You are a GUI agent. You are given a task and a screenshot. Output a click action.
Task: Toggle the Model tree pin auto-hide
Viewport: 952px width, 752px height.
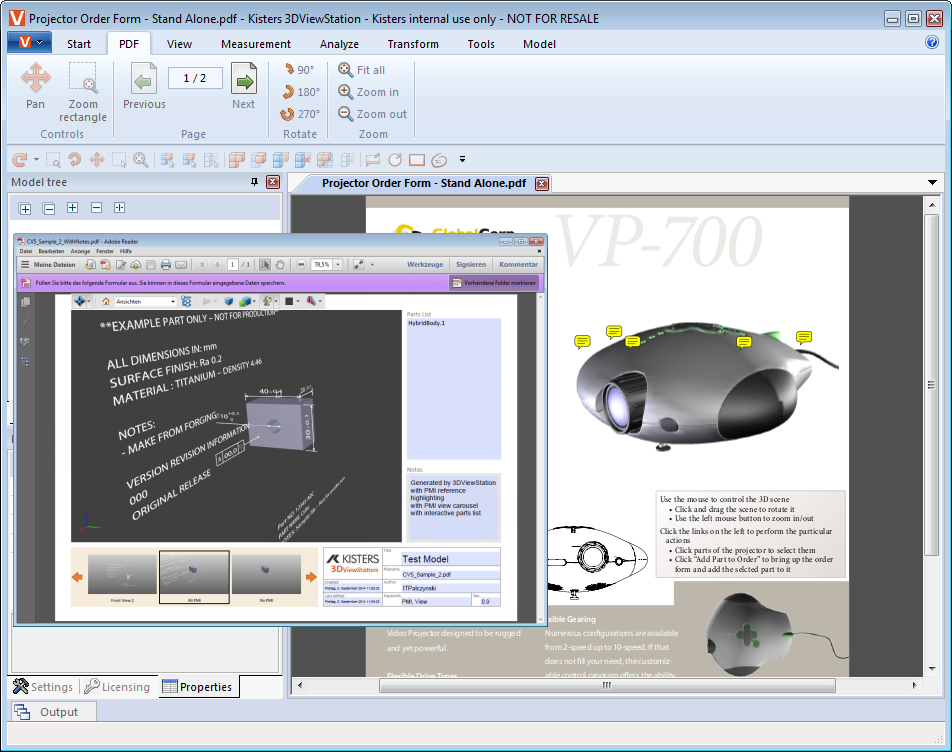pos(254,182)
